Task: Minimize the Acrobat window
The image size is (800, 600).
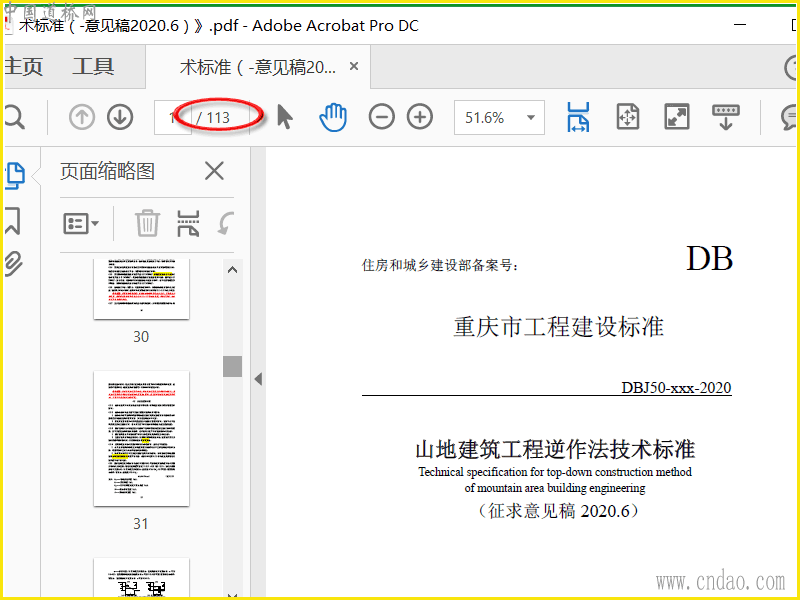Action: [x=740, y=24]
